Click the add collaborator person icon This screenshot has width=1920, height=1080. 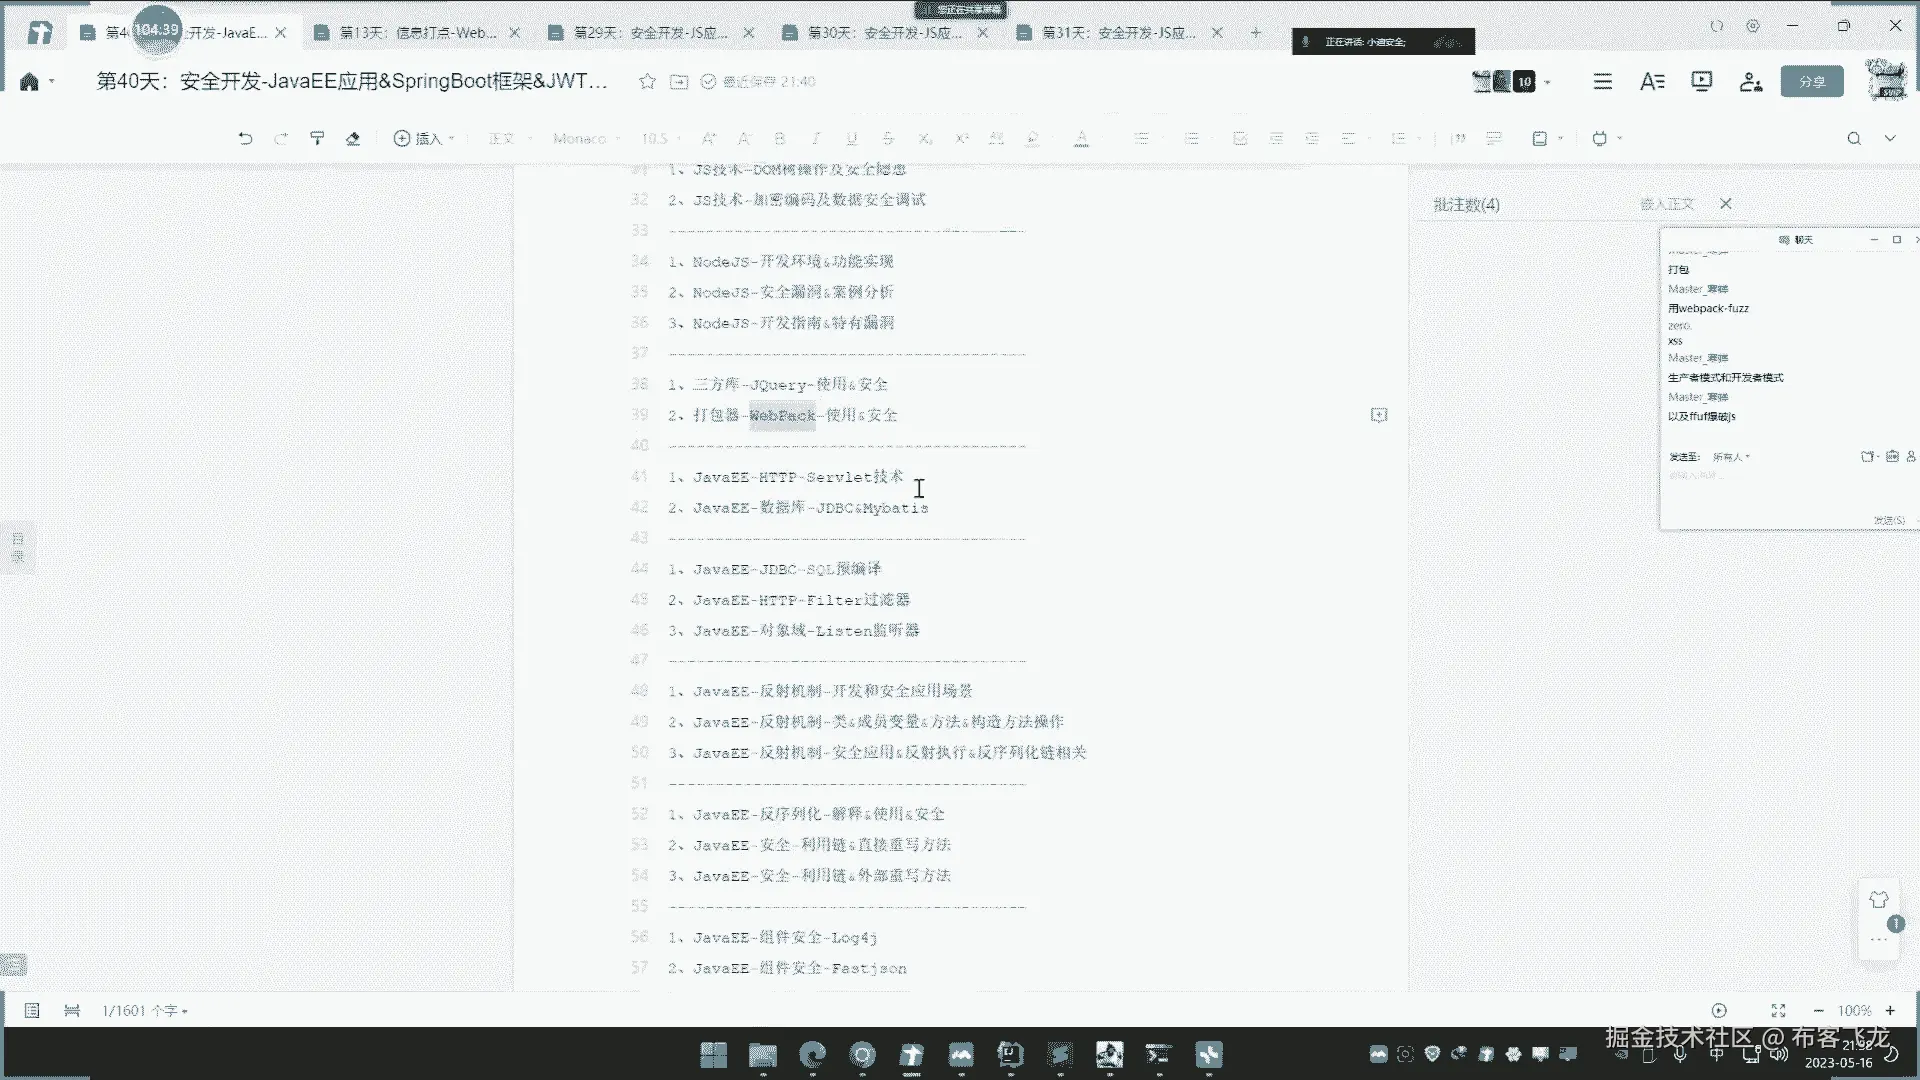(x=1750, y=82)
